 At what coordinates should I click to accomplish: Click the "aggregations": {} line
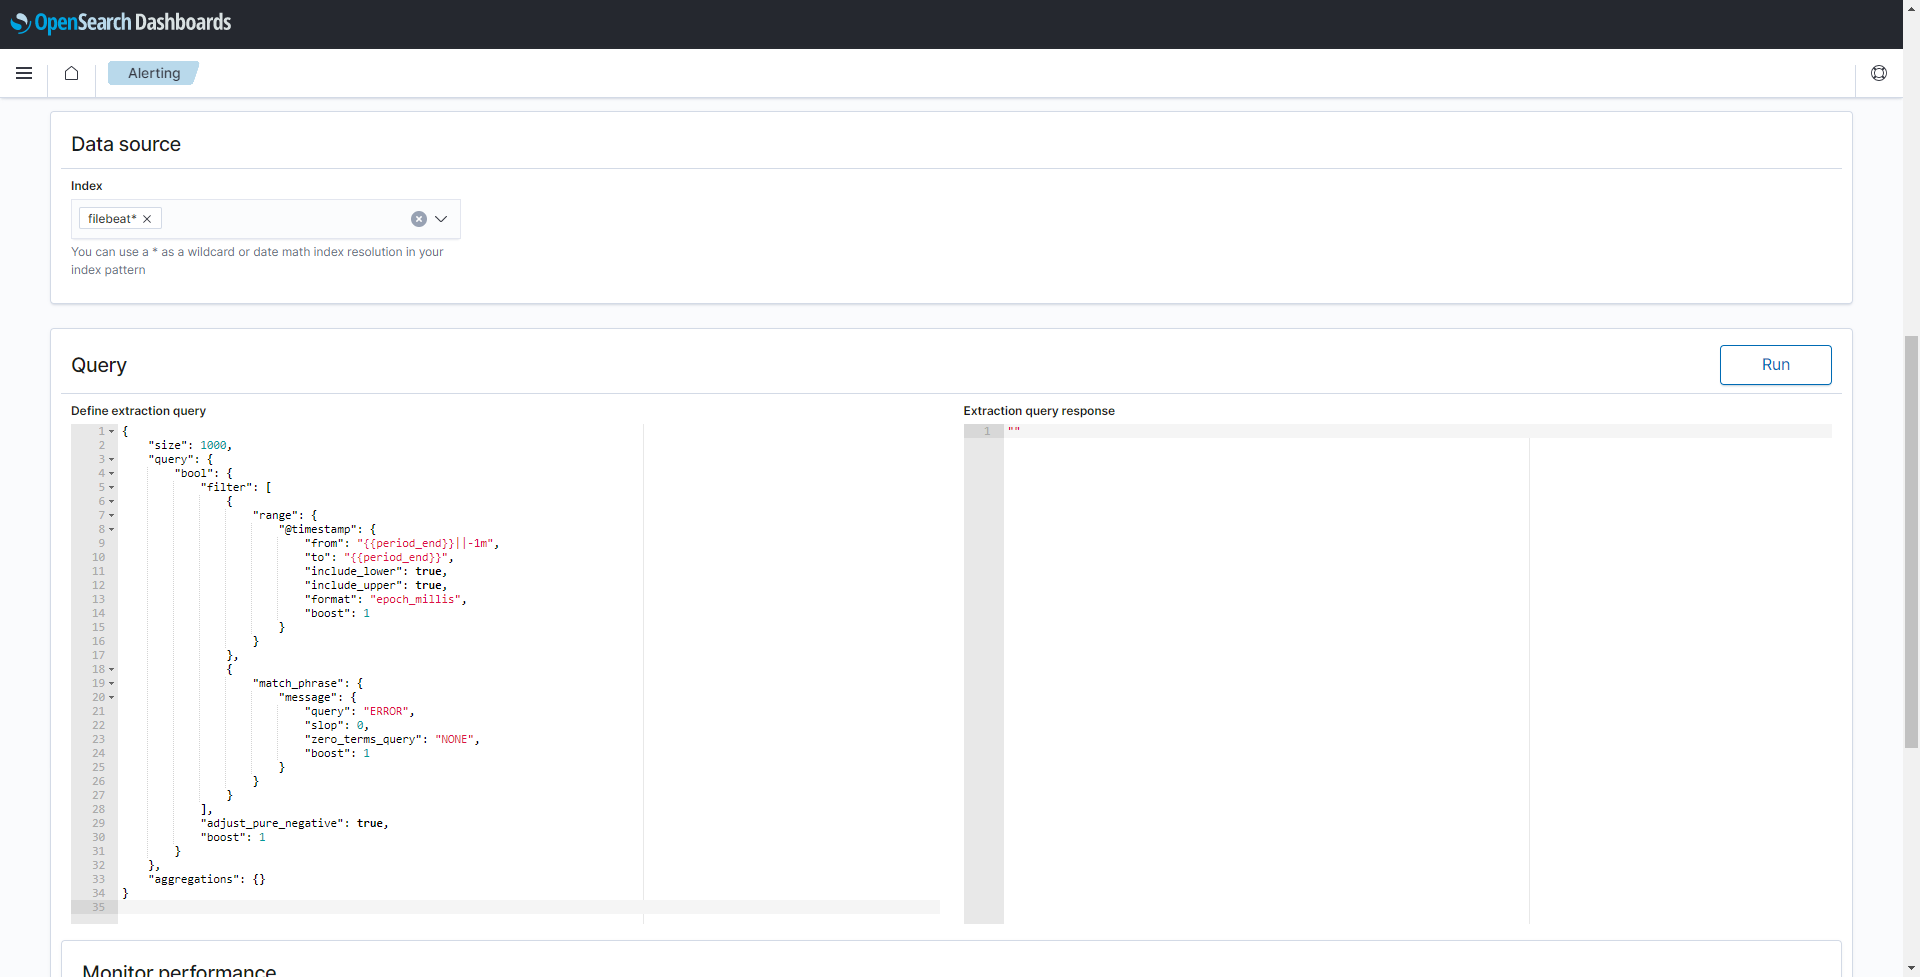(207, 879)
